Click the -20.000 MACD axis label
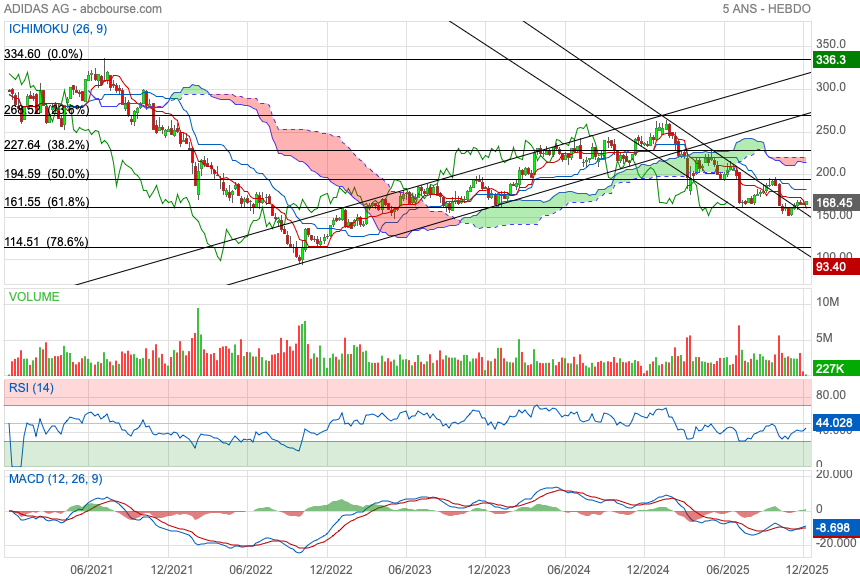This screenshot has width=860, height=580. pyautogui.click(x=834, y=543)
